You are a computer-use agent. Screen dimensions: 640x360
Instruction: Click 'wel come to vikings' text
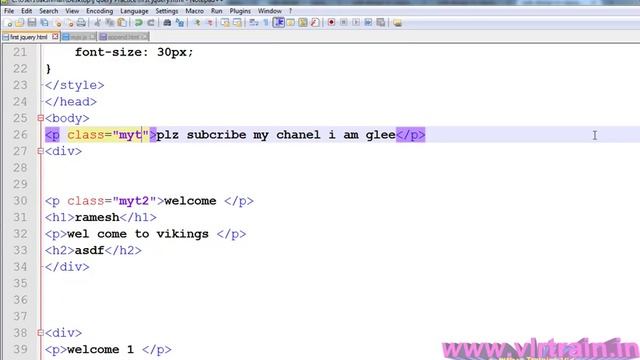point(138,234)
